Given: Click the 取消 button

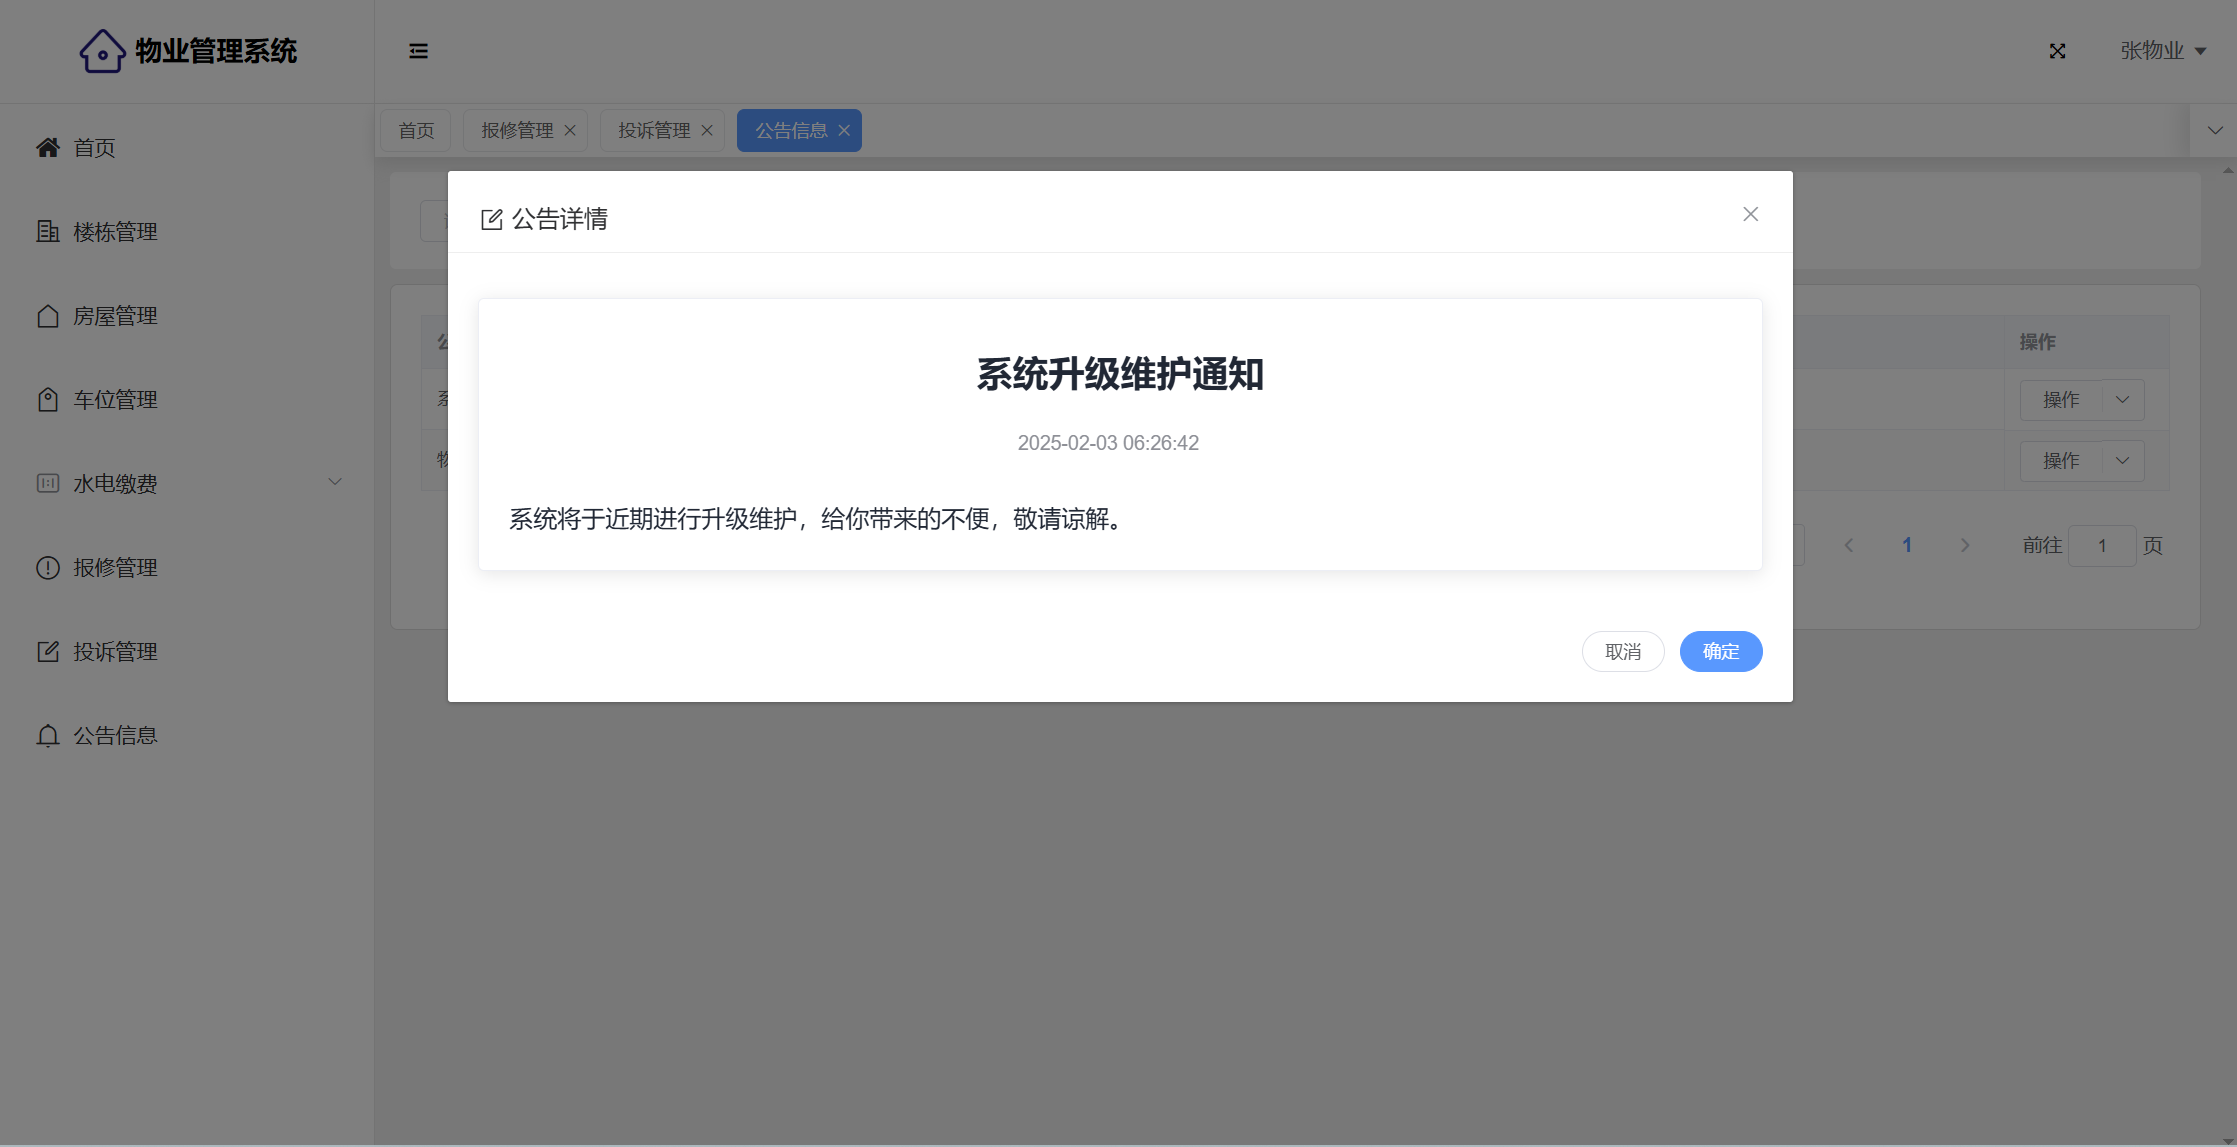Looking at the screenshot, I should 1622,652.
